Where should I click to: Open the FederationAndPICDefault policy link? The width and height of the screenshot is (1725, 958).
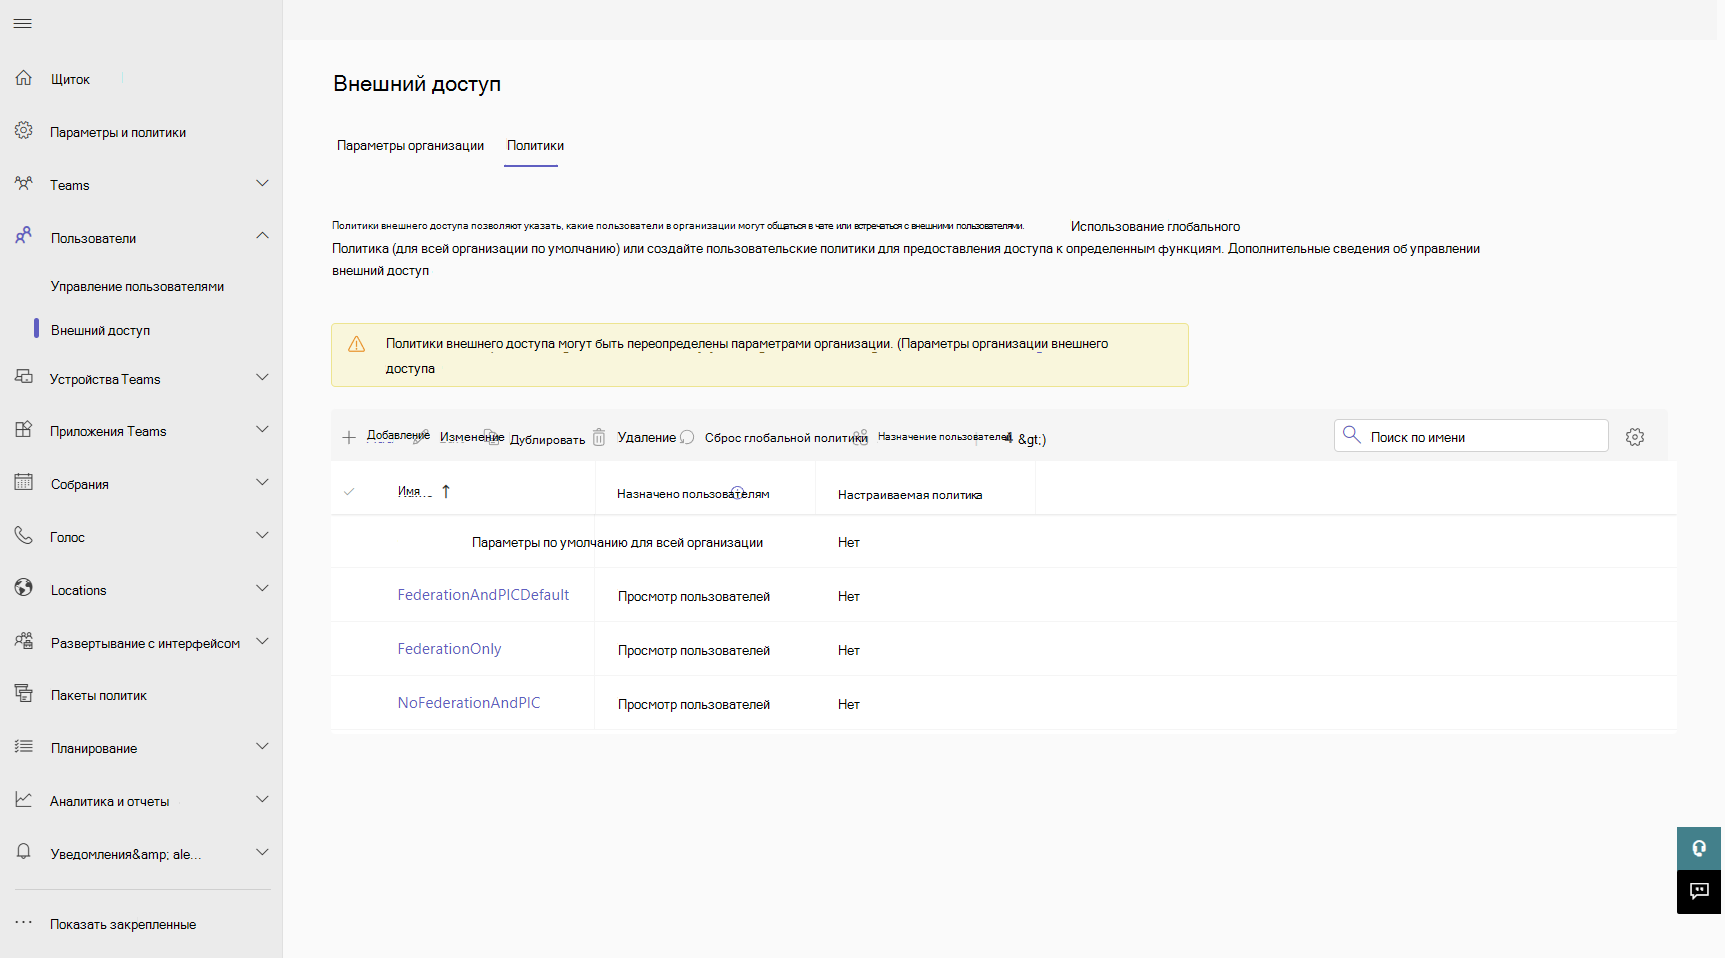[483, 595]
